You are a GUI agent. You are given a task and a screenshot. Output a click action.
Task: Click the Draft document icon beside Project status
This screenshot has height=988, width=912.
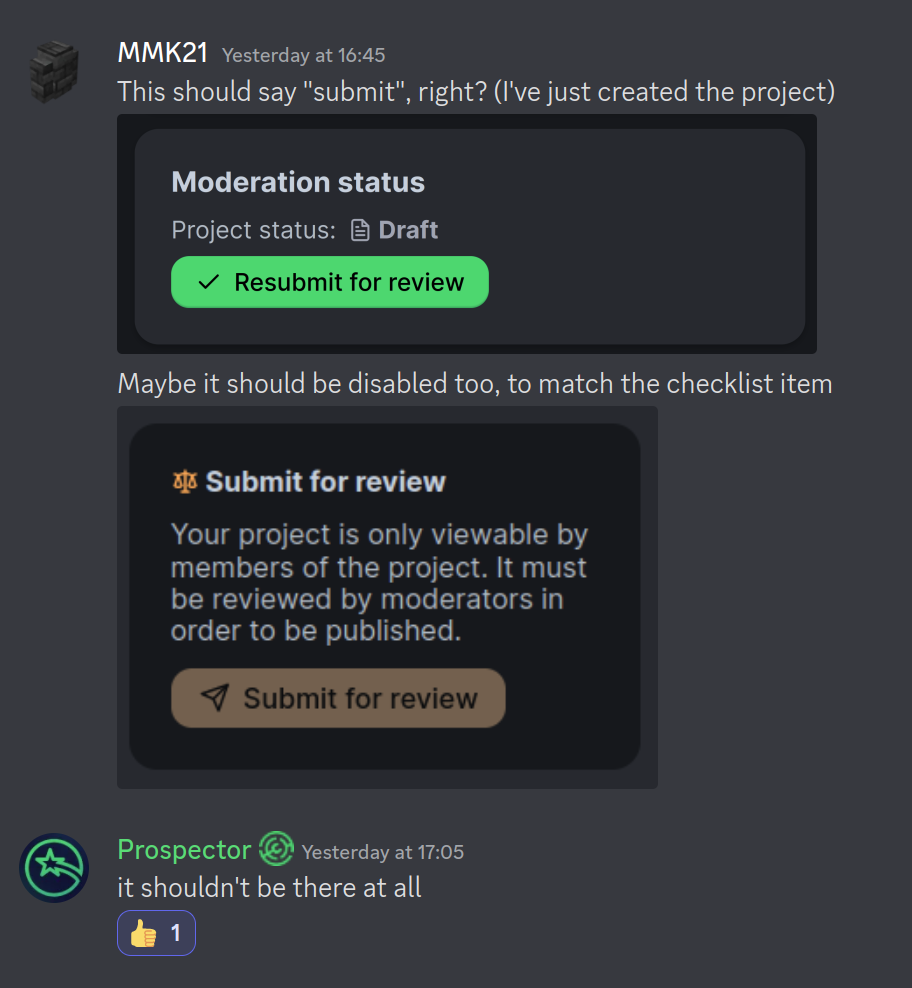pyautogui.click(x=362, y=229)
